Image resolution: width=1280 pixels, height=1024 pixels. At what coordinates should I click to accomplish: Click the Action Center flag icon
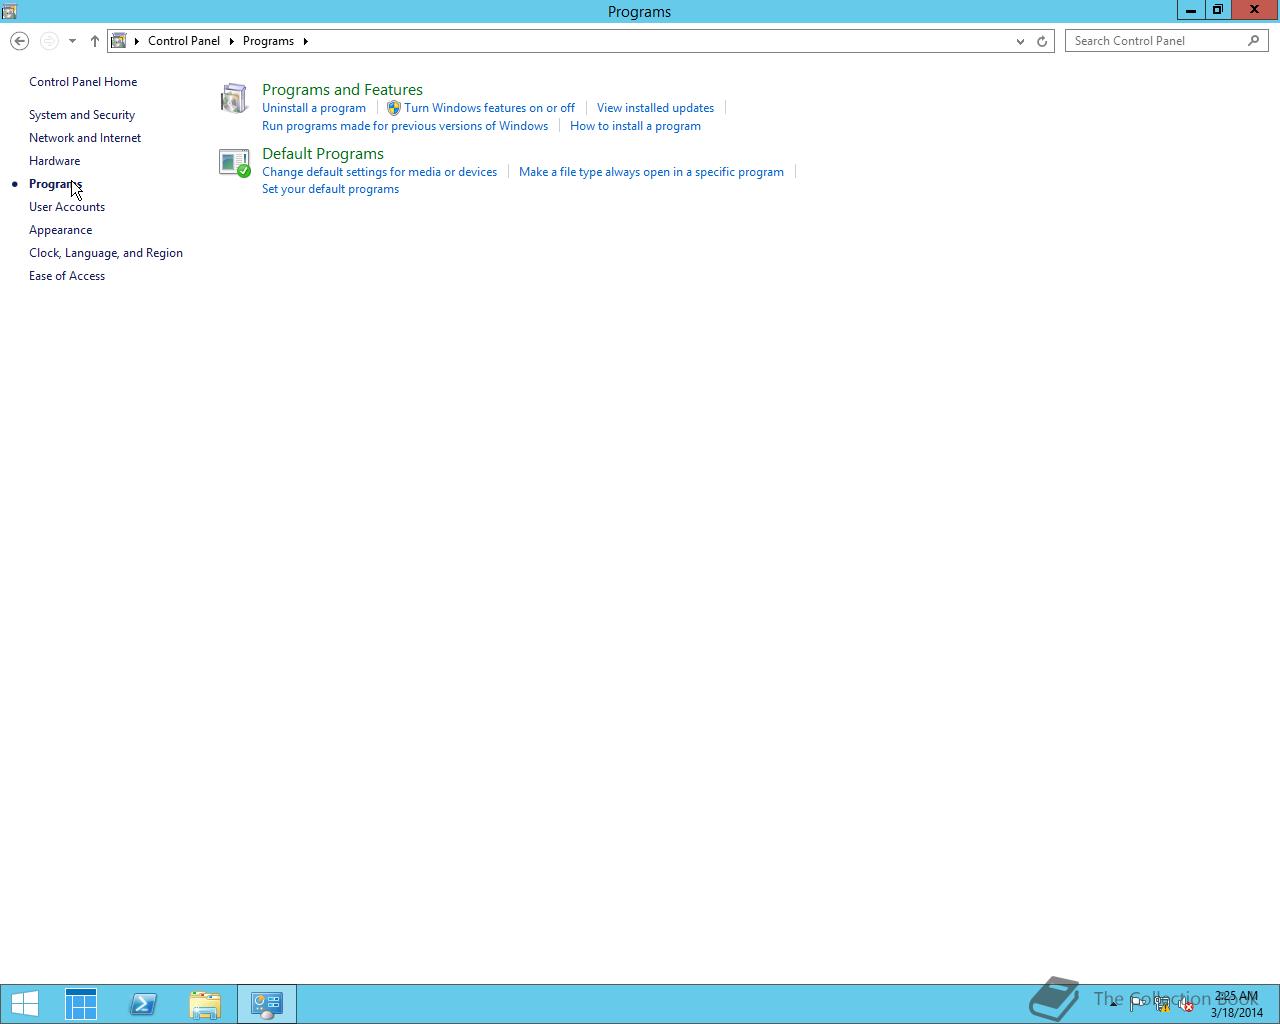(1138, 1005)
